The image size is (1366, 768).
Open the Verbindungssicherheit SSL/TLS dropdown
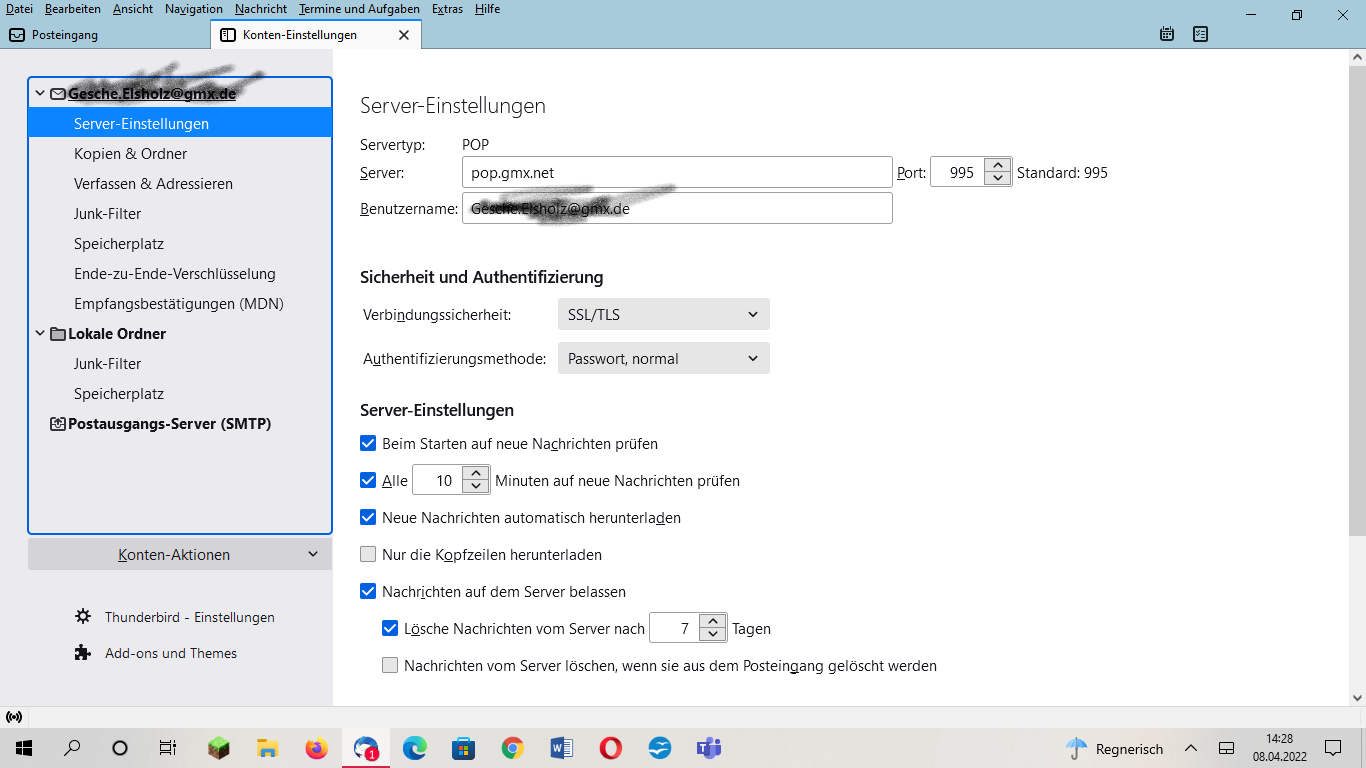(x=662, y=315)
